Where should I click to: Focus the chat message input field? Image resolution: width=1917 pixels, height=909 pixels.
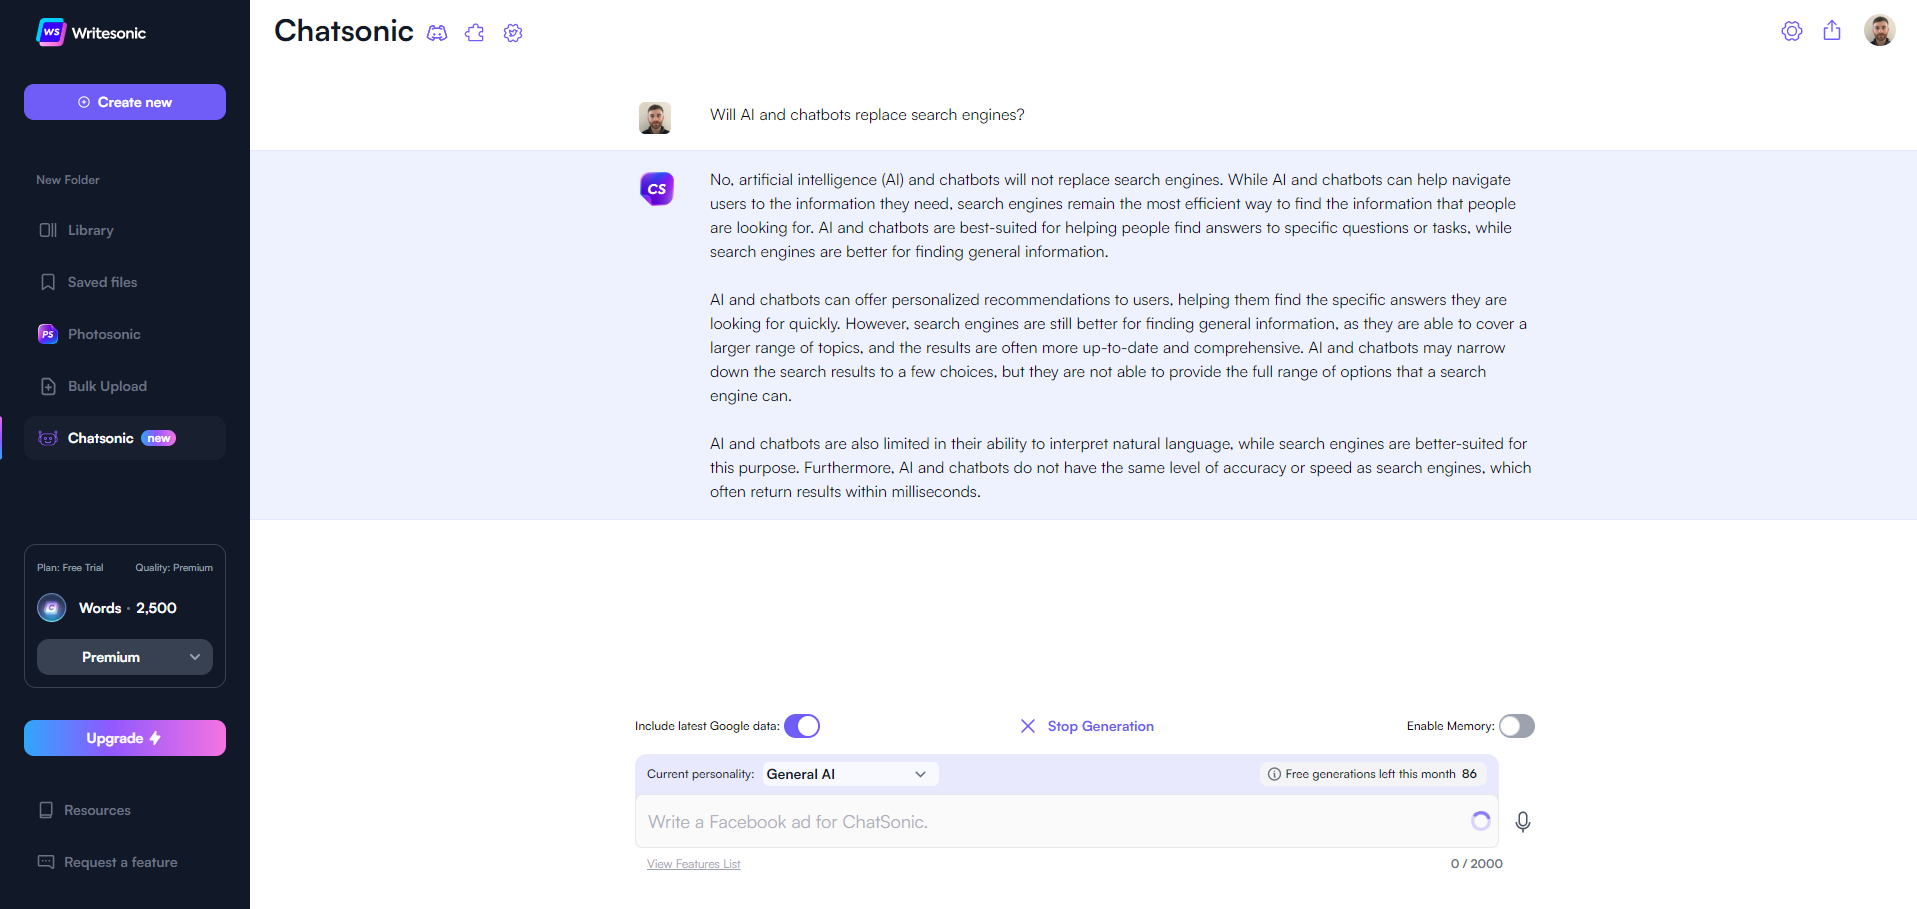(x=1050, y=822)
